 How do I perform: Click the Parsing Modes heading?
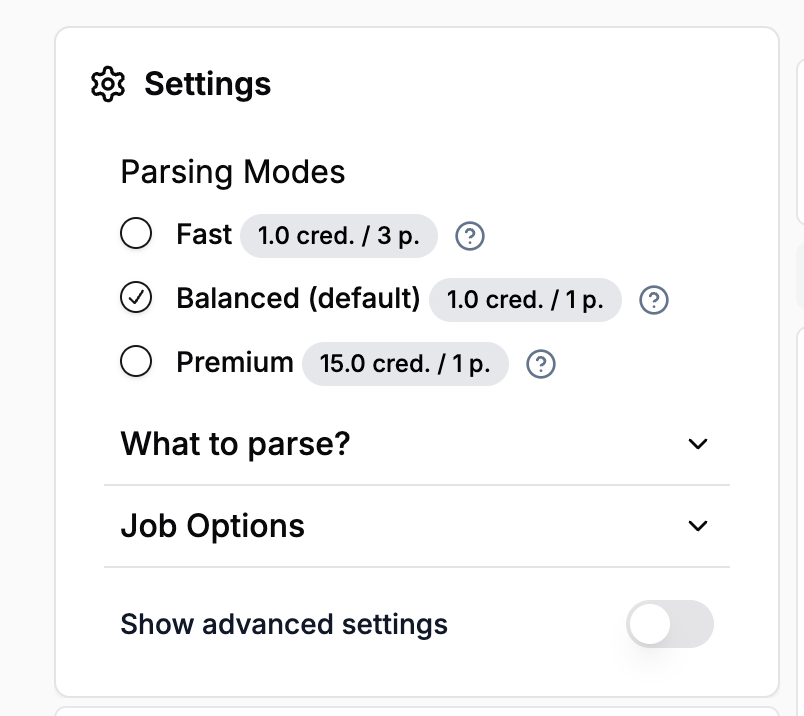(233, 172)
